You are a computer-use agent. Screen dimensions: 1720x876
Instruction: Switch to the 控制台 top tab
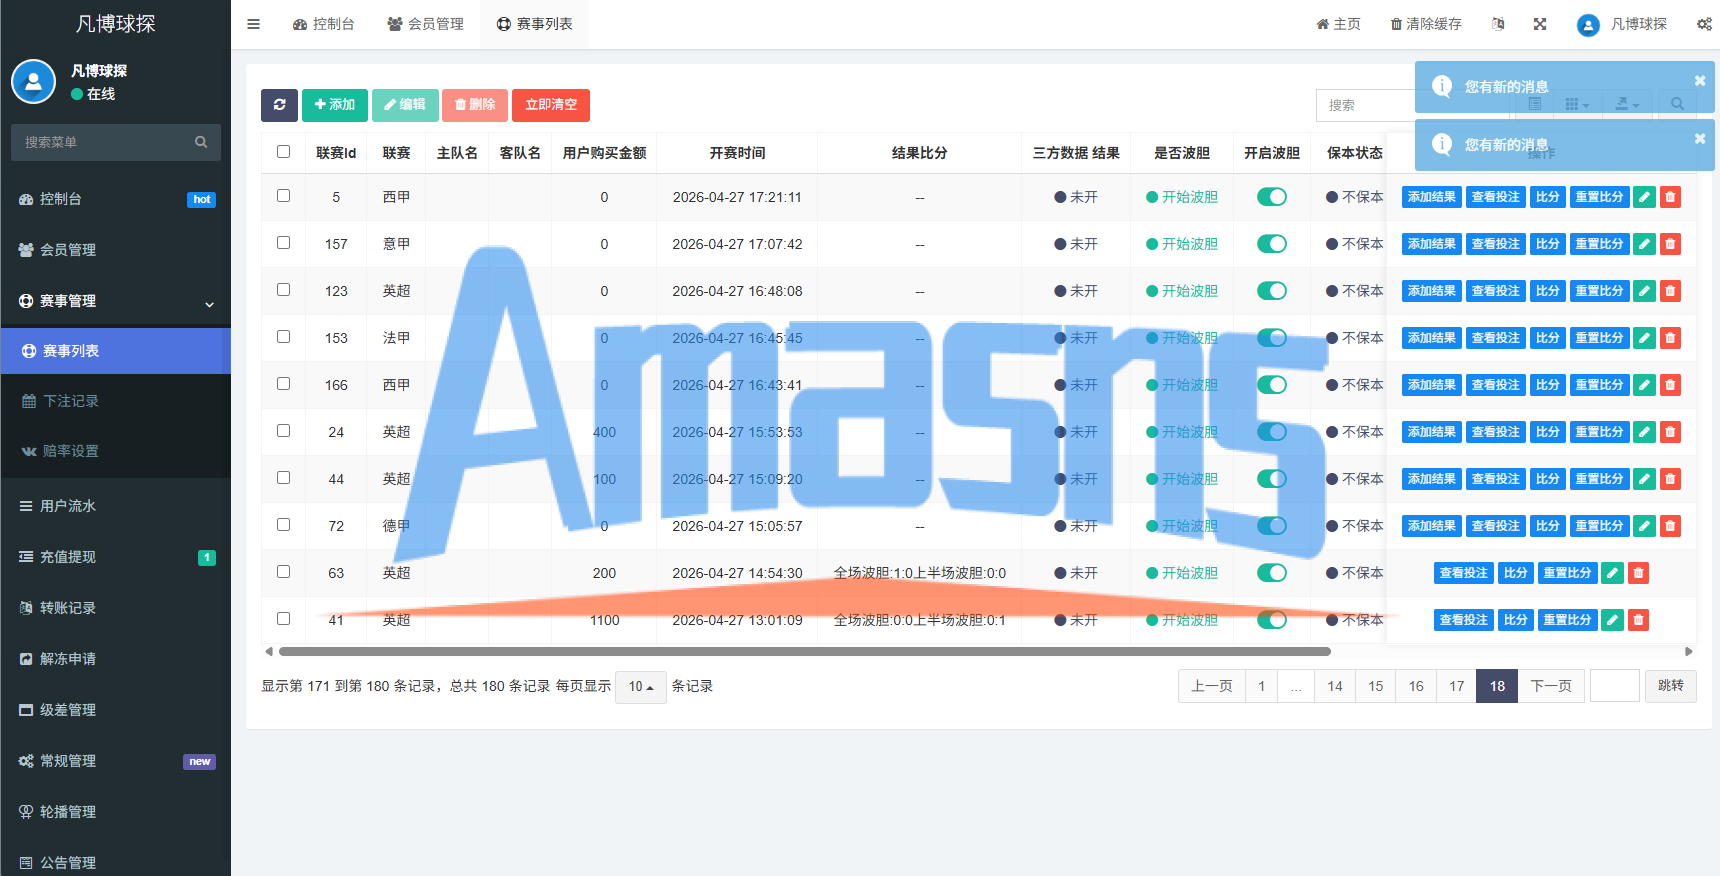[x=323, y=24]
